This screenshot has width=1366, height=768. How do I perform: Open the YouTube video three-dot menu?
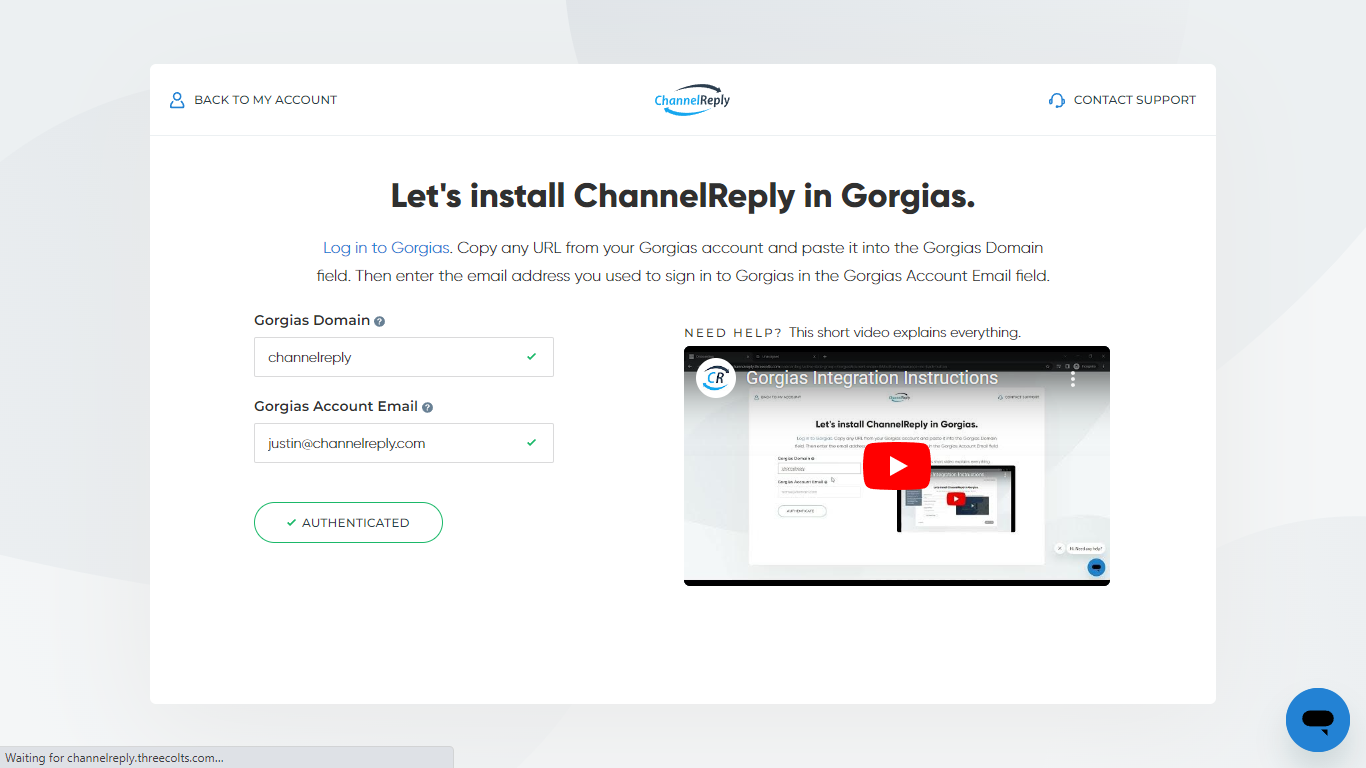tap(1073, 379)
